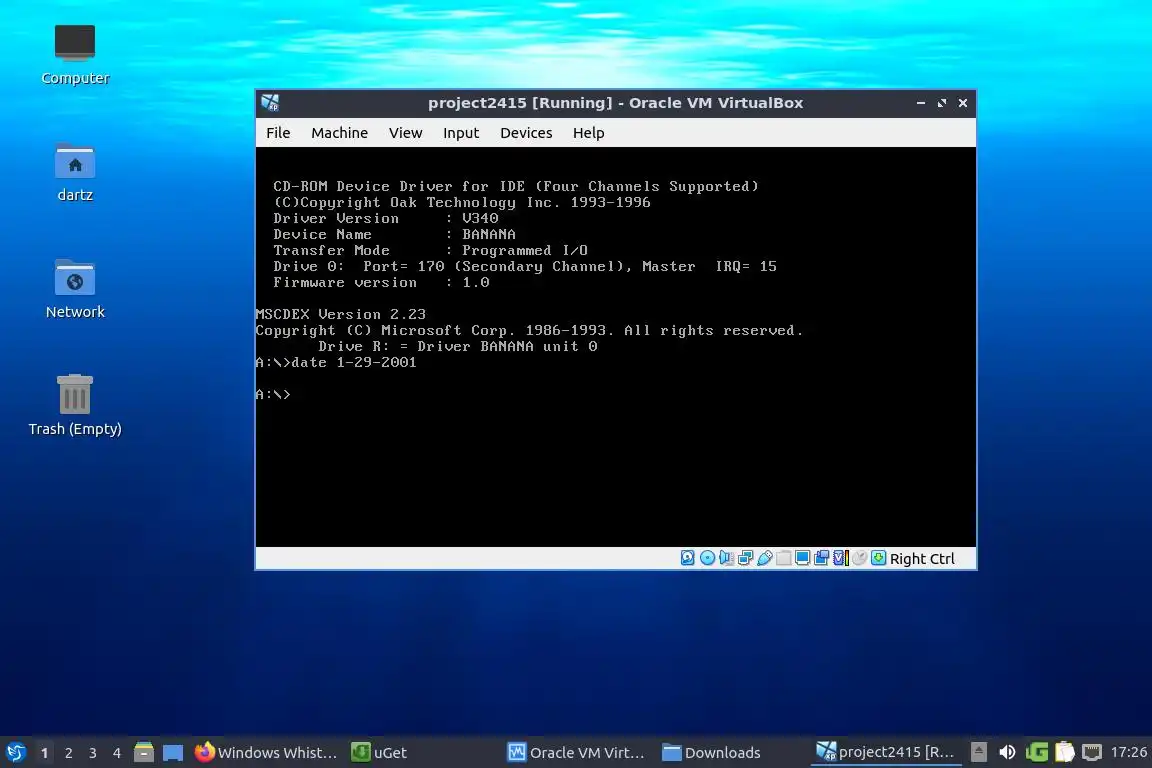Viewport: 1152px width, 768px height.
Task: Open the optical disk indicator menu
Action: (x=707, y=558)
